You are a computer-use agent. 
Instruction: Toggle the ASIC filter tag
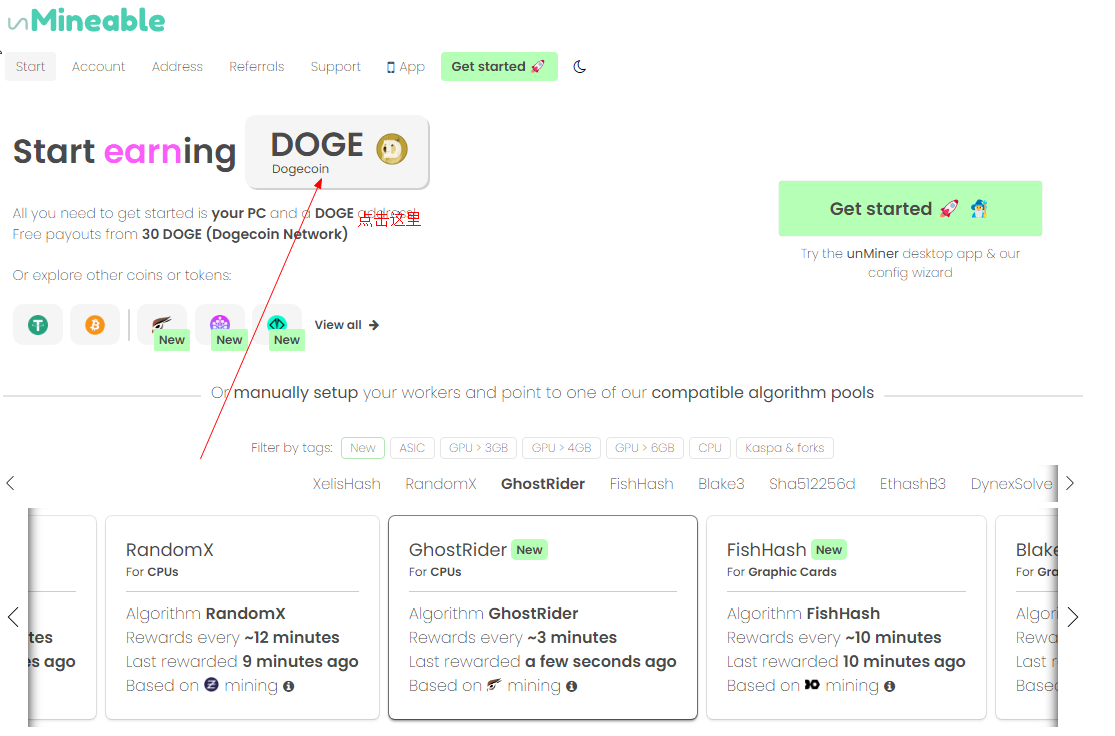click(413, 448)
